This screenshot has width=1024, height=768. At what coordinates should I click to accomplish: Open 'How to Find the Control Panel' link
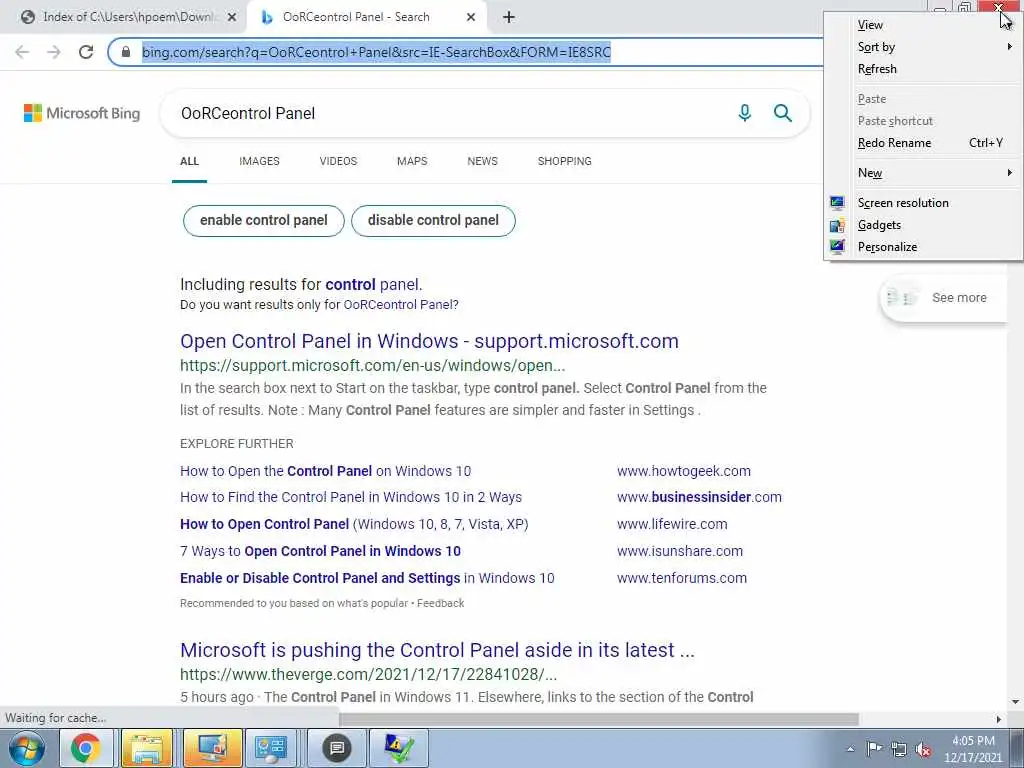tap(351, 498)
